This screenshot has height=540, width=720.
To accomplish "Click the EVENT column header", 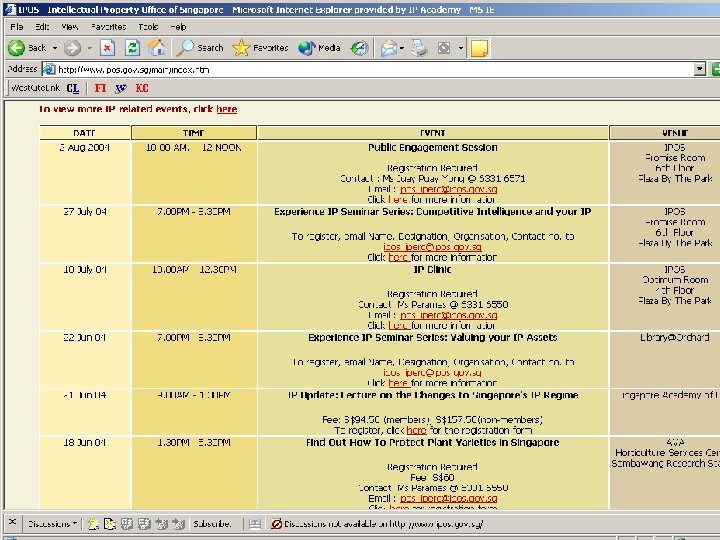I will (x=433, y=133).
